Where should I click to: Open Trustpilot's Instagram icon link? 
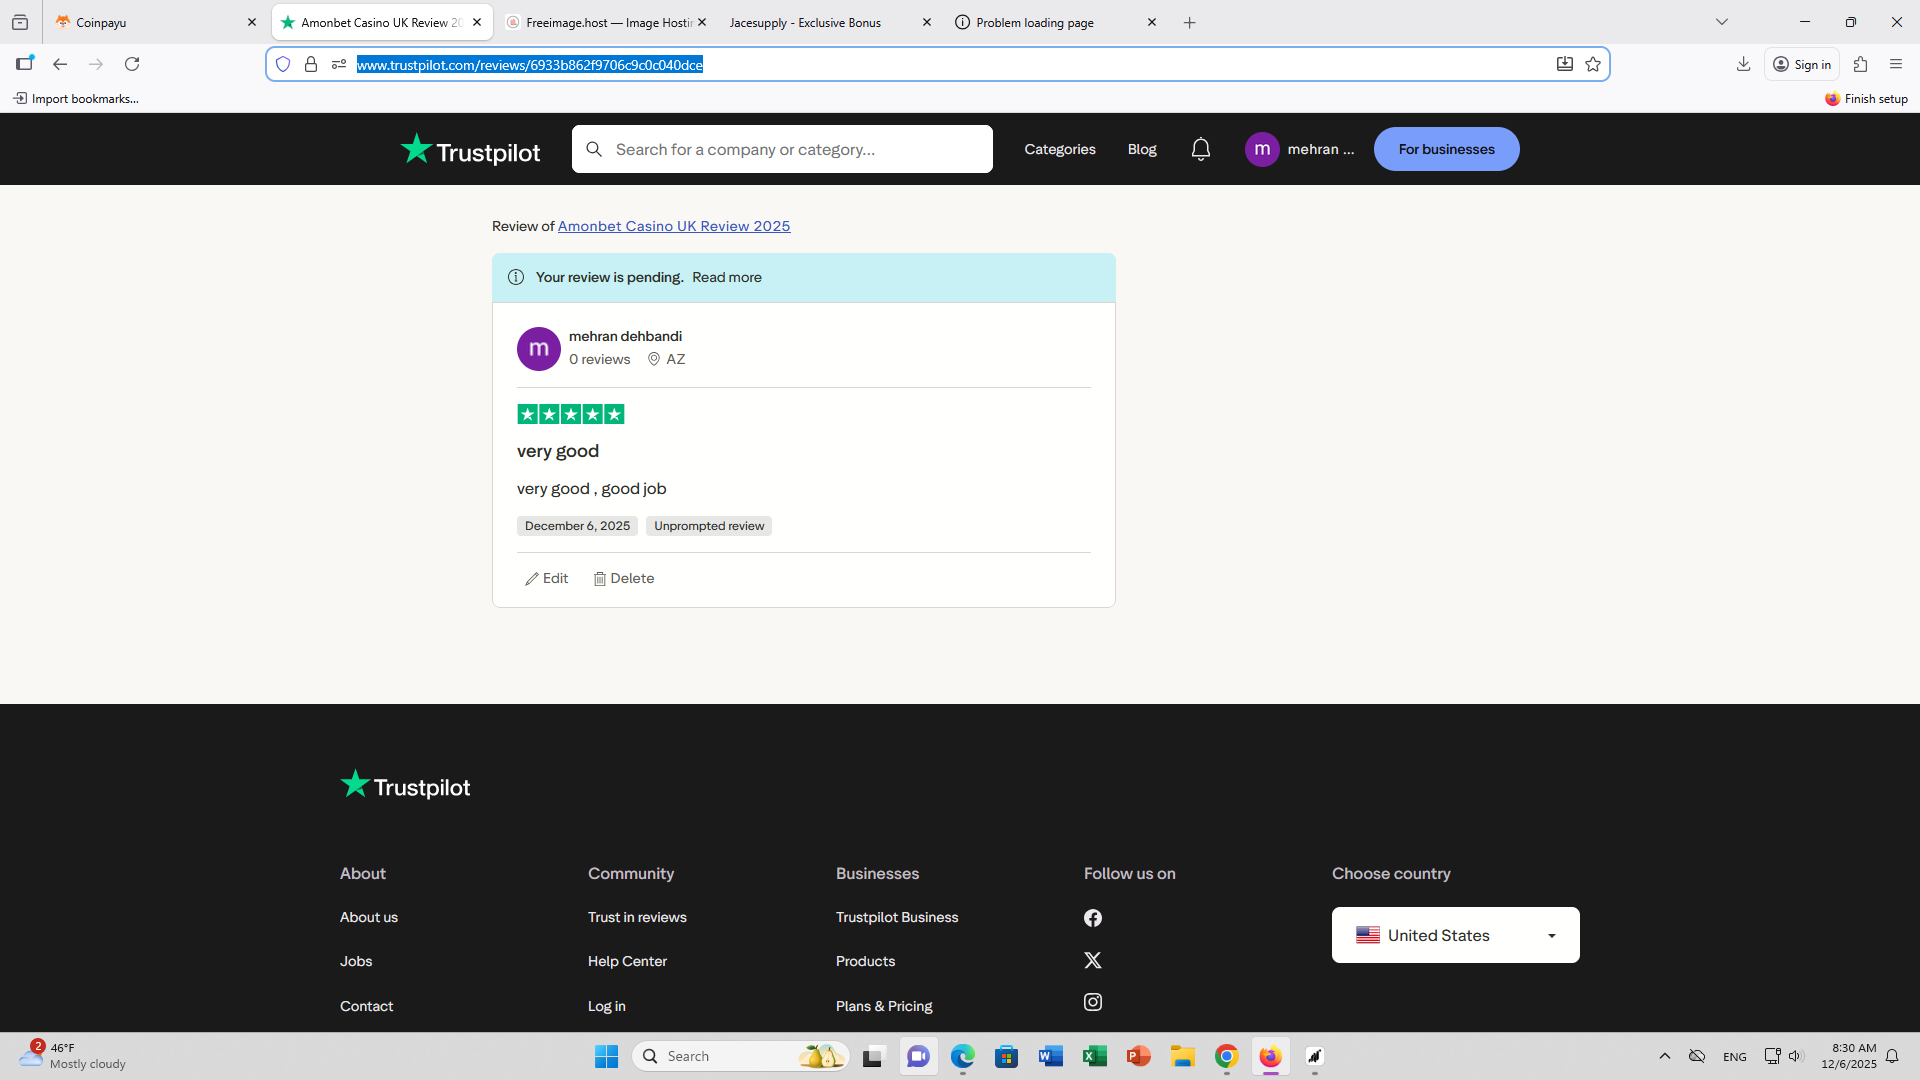[1093, 1003]
